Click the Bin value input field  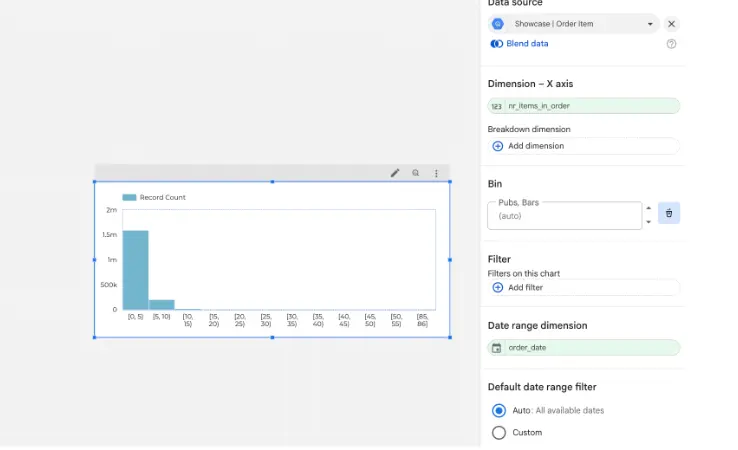coord(564,216)
